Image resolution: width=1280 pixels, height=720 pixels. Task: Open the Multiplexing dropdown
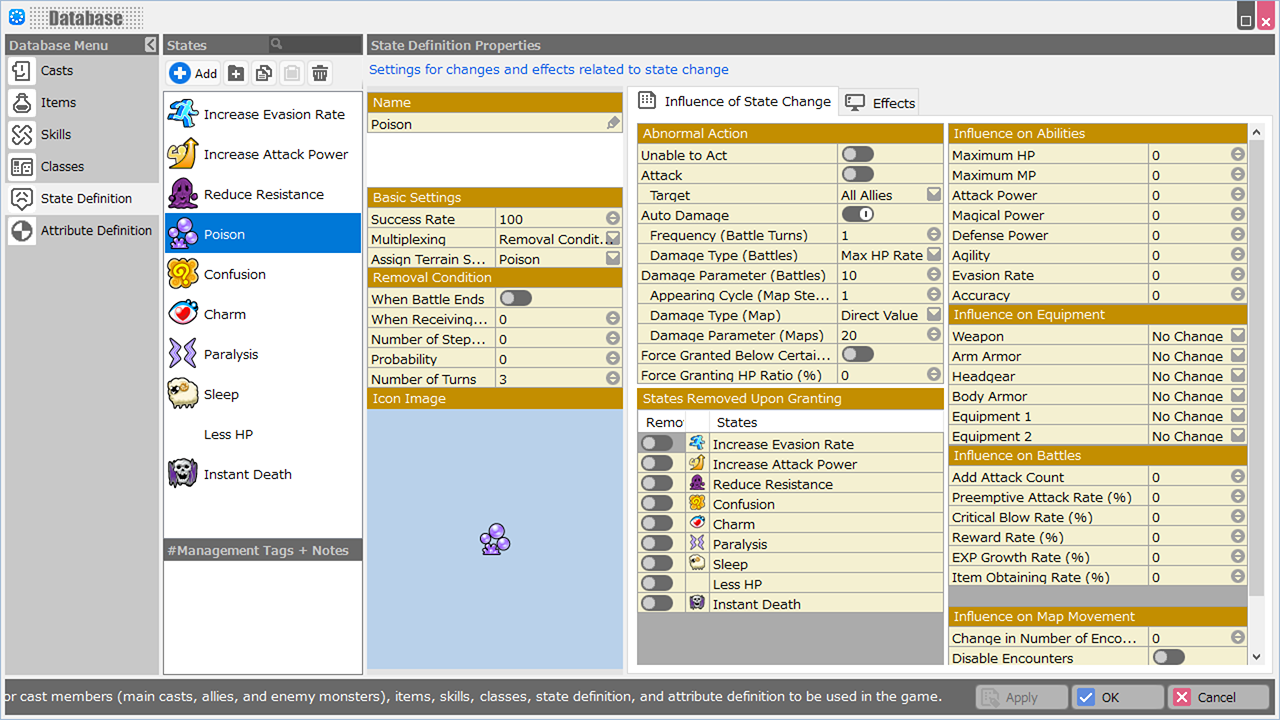[x=613, y=239]
